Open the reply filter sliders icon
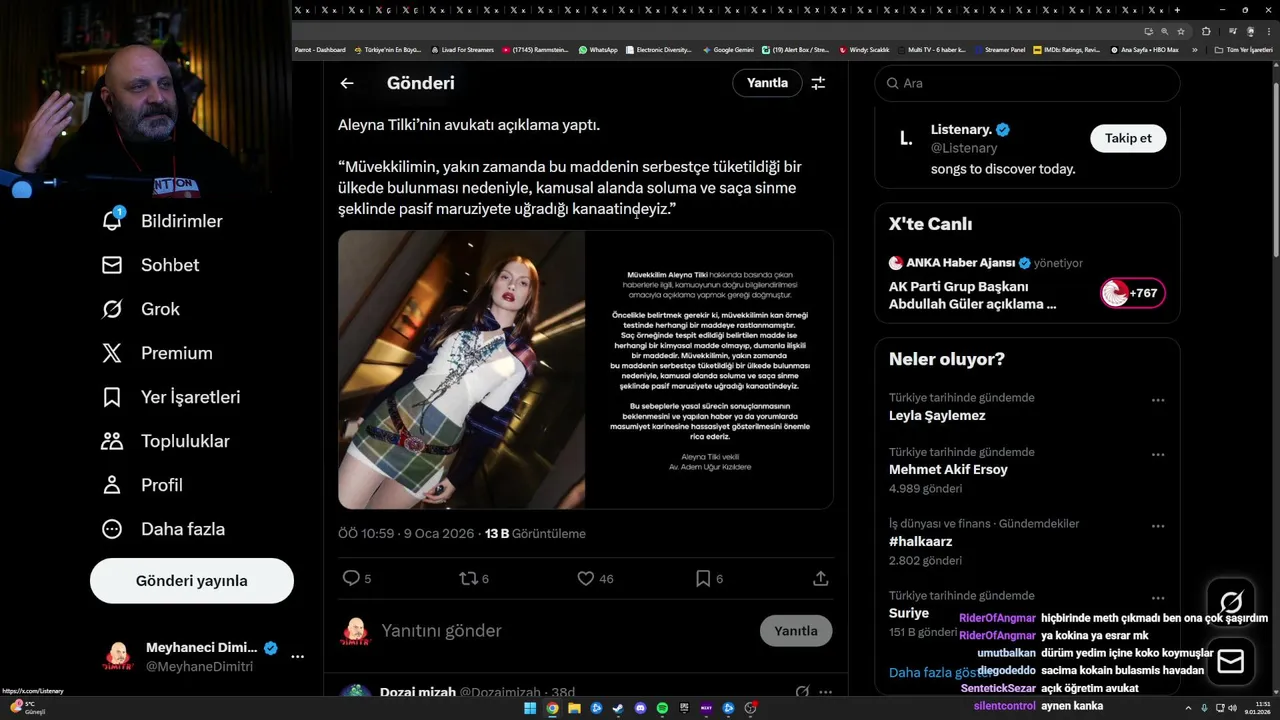1280x720 pixels. point(818,83)
